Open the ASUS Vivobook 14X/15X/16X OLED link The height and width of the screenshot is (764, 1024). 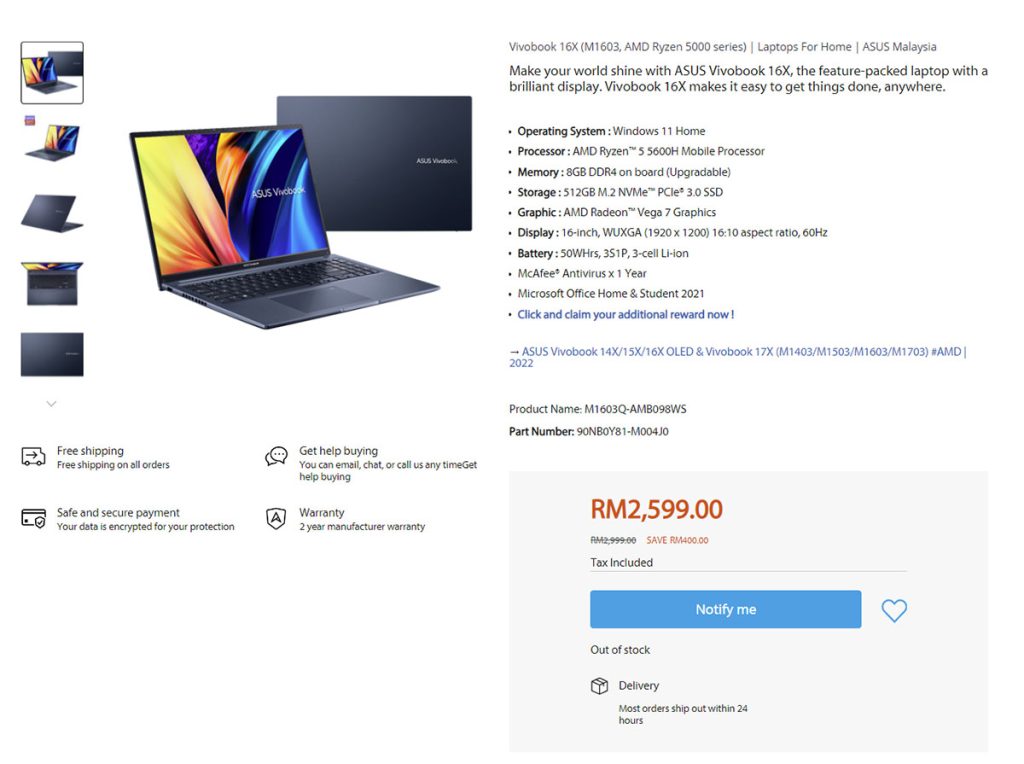[738, 357]
